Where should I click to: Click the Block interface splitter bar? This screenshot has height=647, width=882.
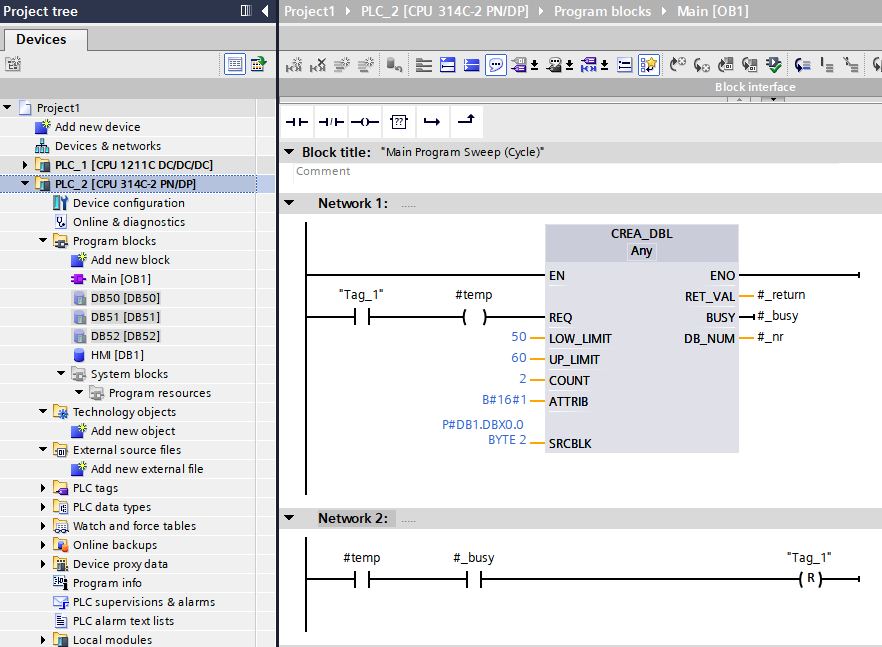[x=755, y=87]
